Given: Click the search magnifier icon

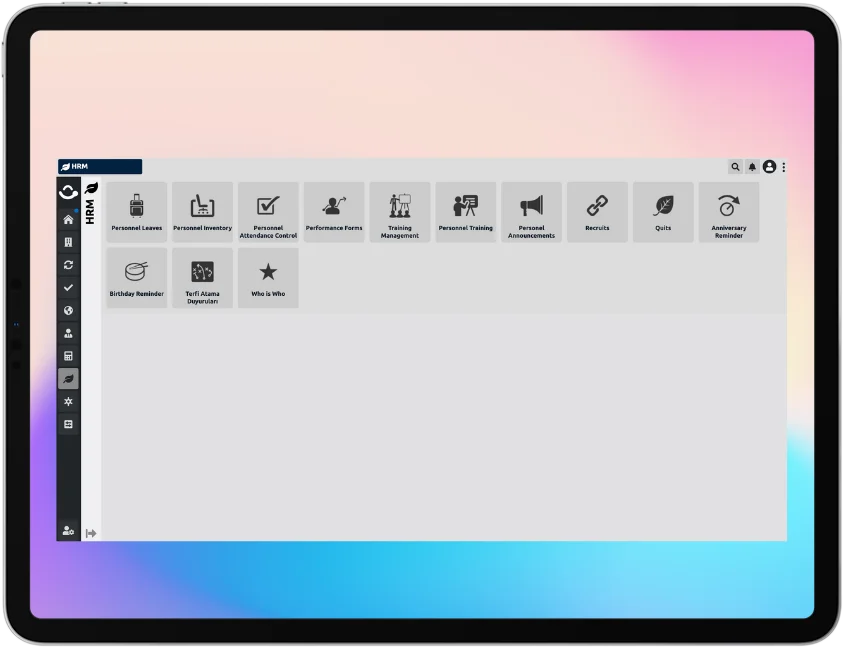Looking at the screenshot, I should [x=736, y=167].
